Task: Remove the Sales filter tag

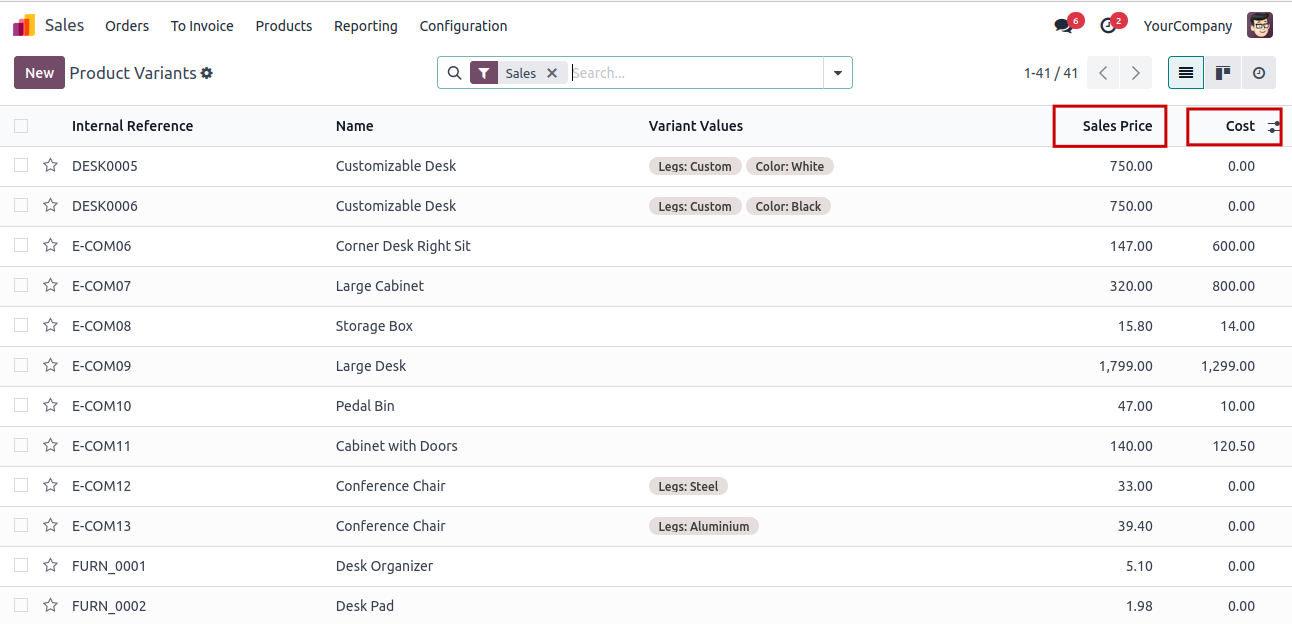Action: [552, 73]
